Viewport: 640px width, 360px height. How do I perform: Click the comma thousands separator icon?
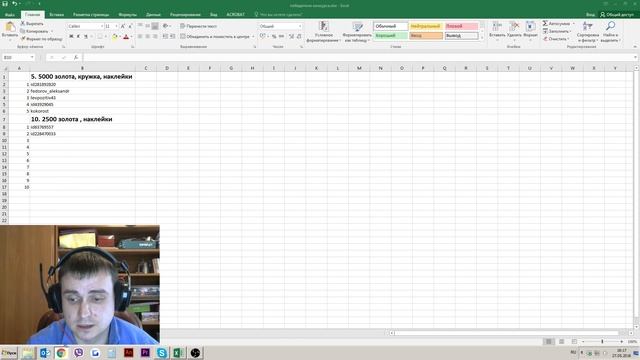pos(282,37)
